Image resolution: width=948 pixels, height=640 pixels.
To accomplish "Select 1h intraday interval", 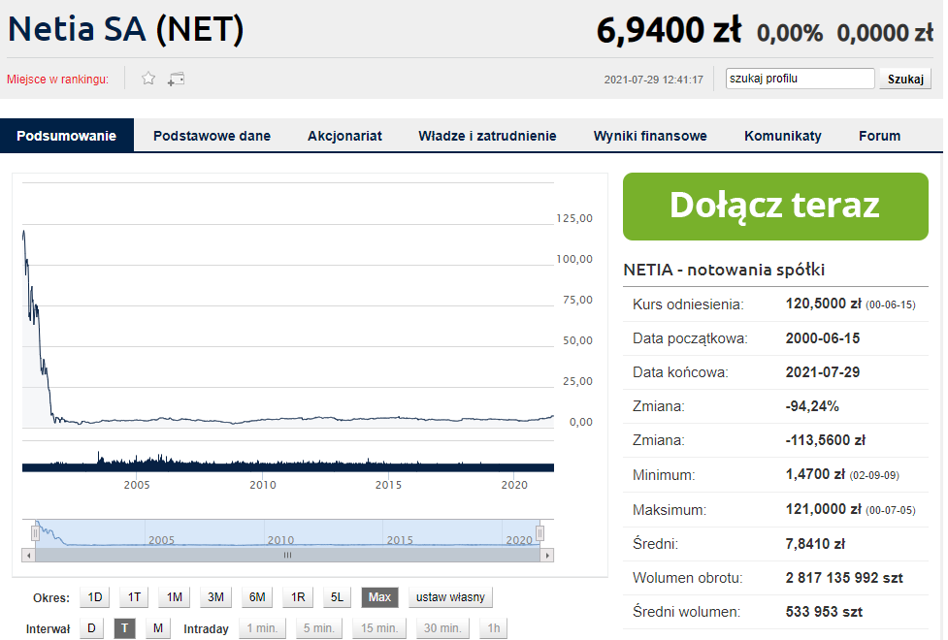I will pos(494,628).
